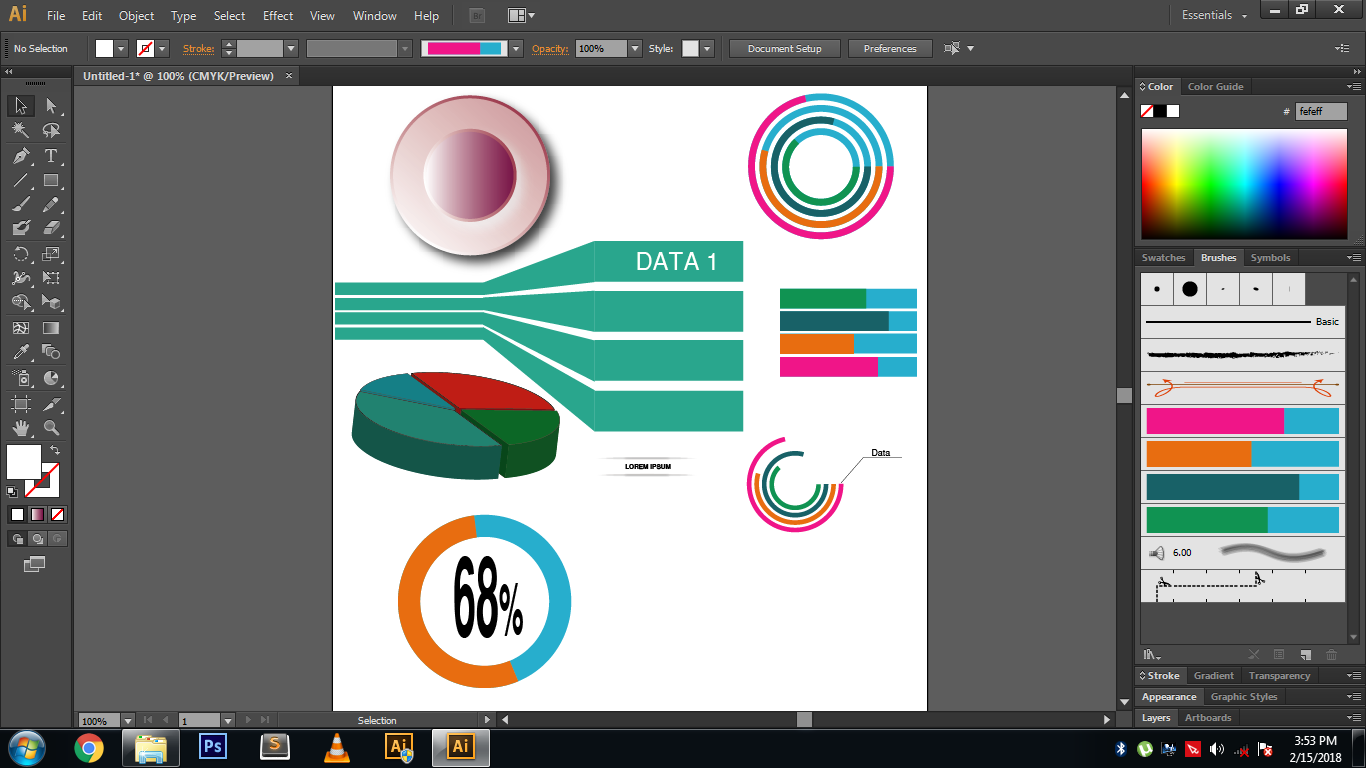1366x768 pixels.
Task: Select the Zoom tool
Action: 51,428
